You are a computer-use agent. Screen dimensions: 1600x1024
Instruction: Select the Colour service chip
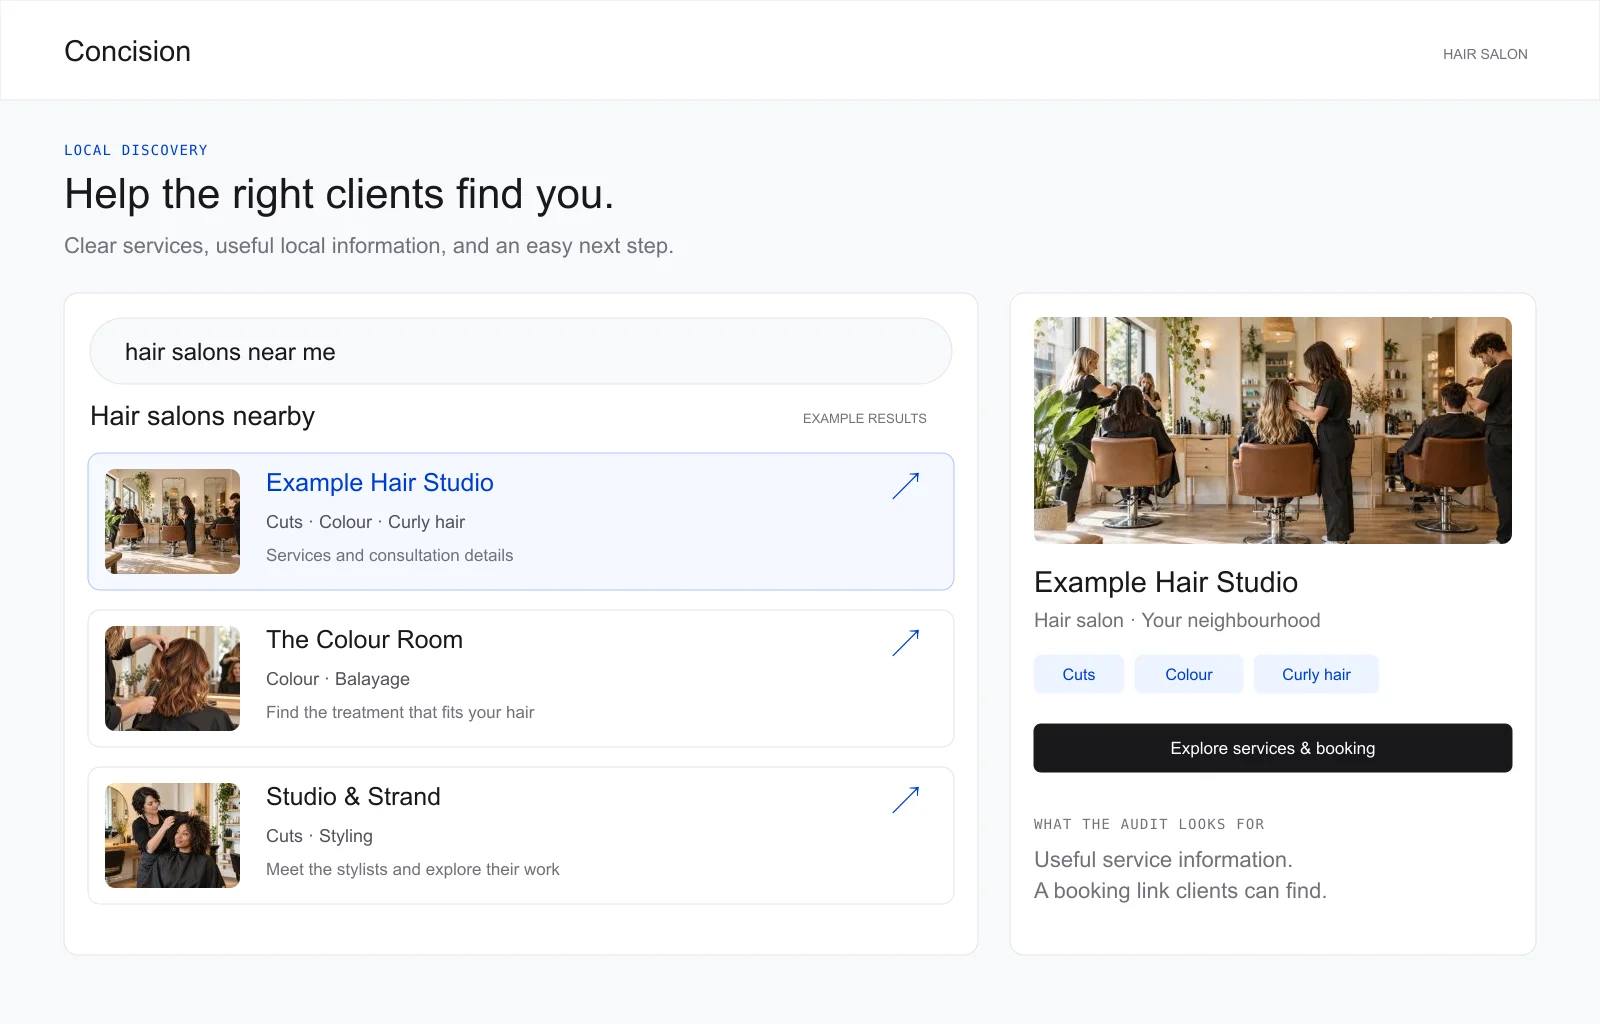pos(1188,674)
